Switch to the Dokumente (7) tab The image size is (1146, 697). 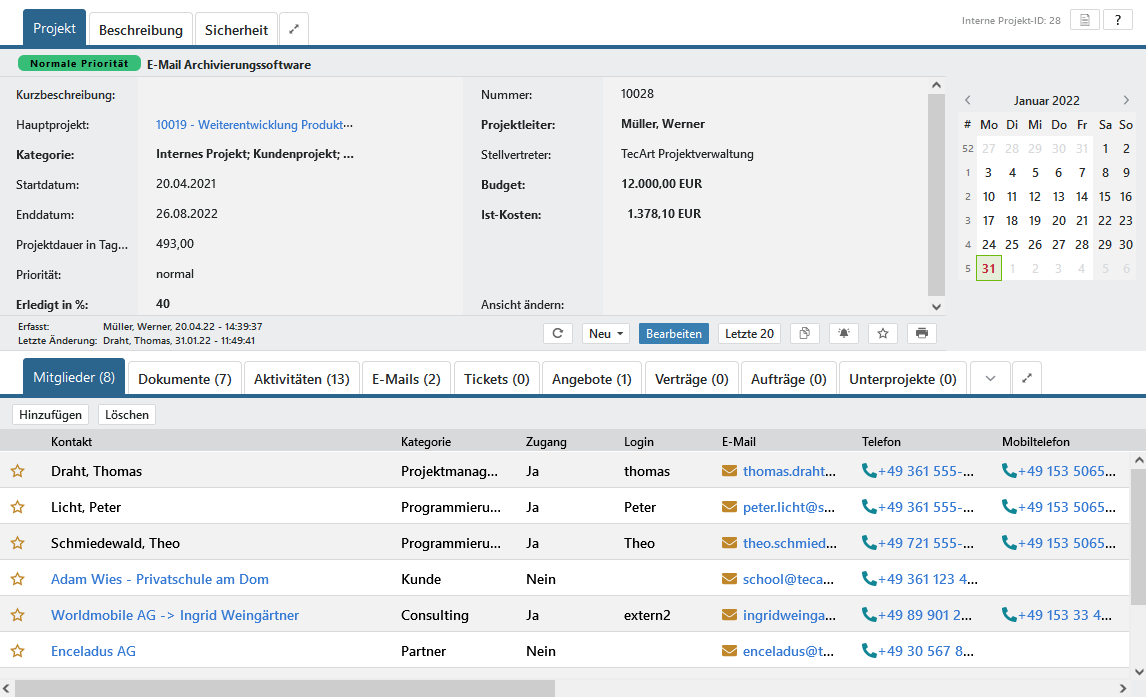[x=185, y=379]
